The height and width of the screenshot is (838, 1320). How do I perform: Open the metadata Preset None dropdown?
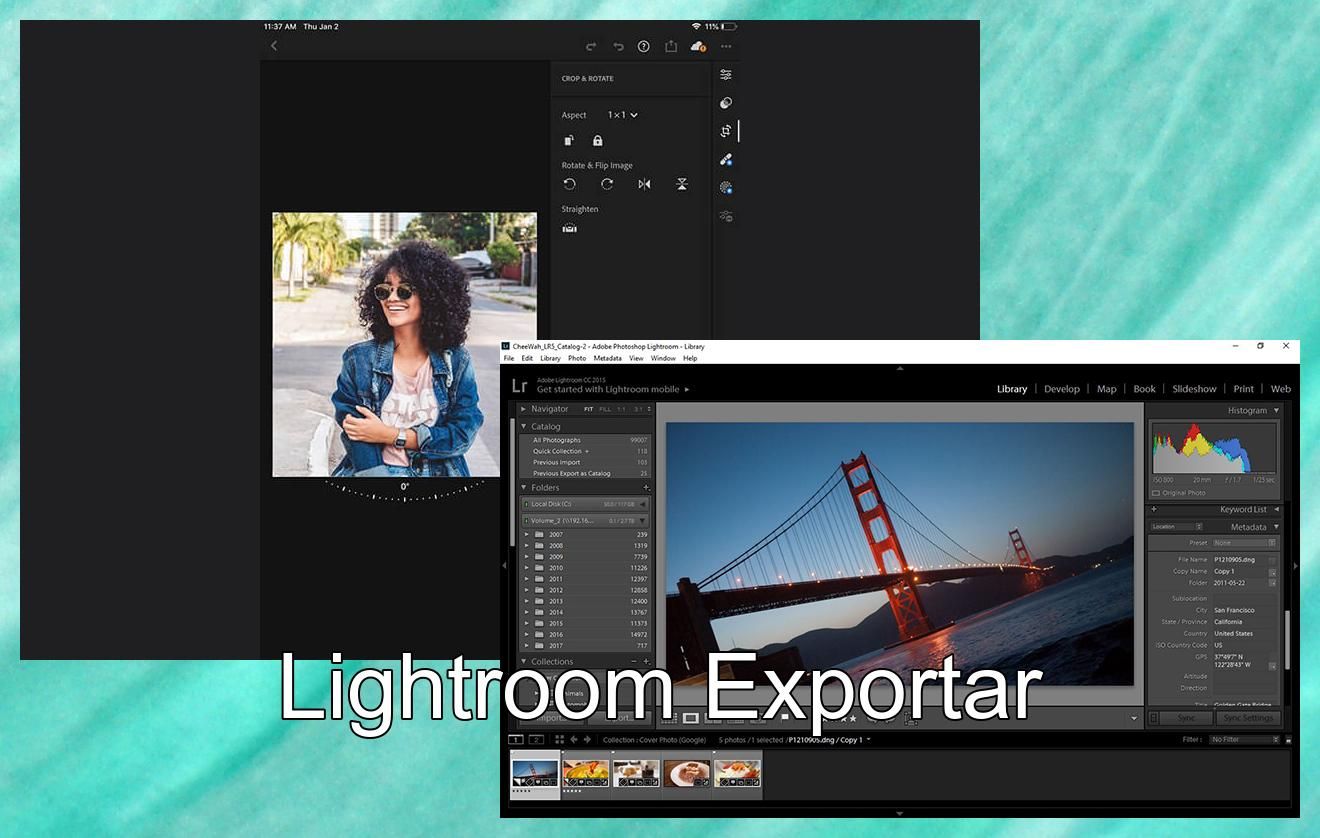[1244, 543]
